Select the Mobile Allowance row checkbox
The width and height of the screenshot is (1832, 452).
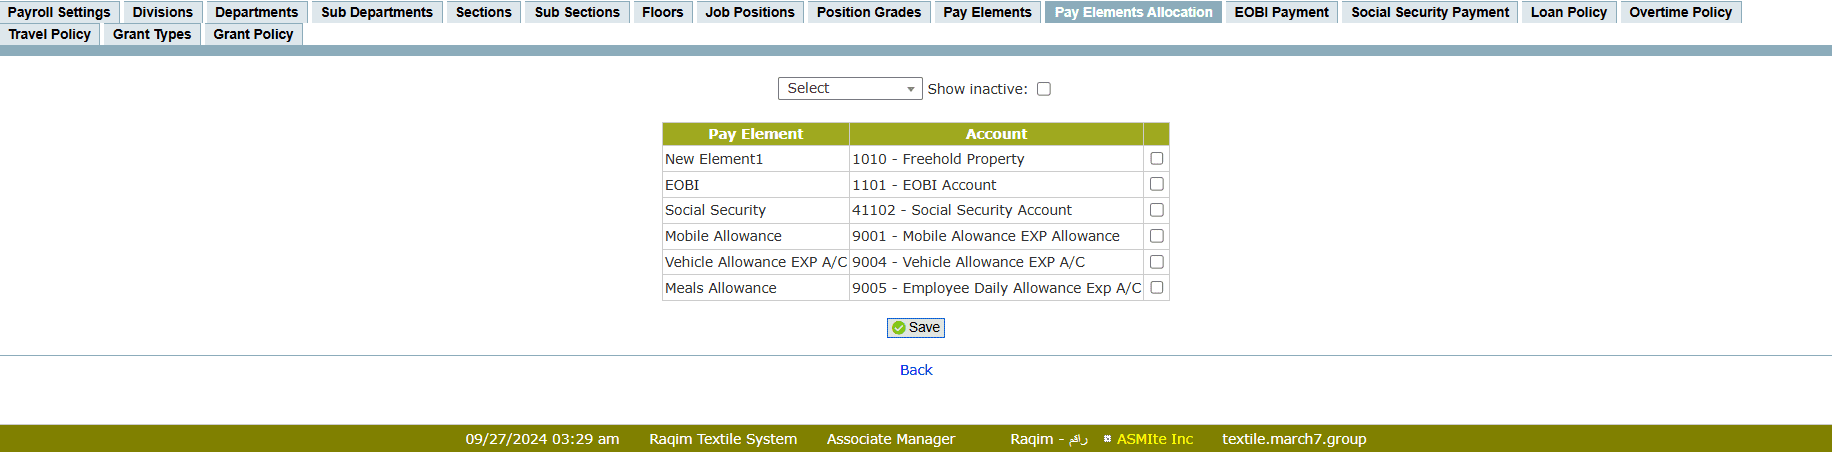[x=1156, y=236]
